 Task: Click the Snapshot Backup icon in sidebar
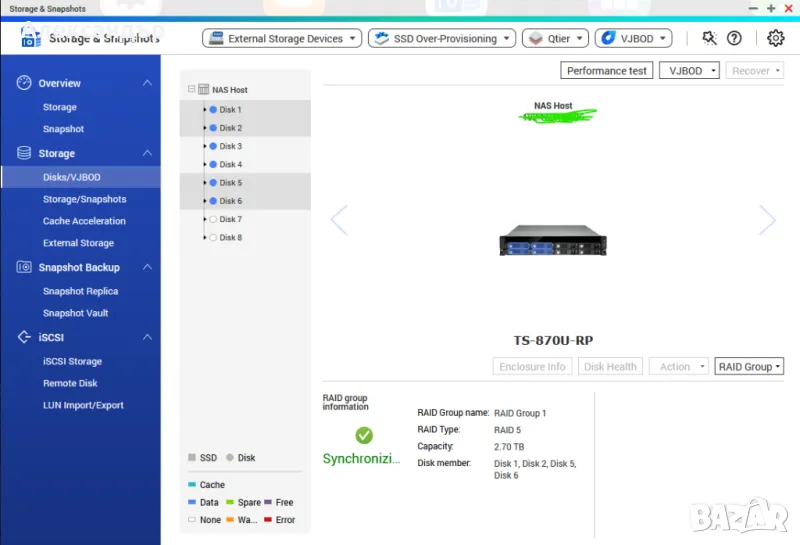point(24,267)
